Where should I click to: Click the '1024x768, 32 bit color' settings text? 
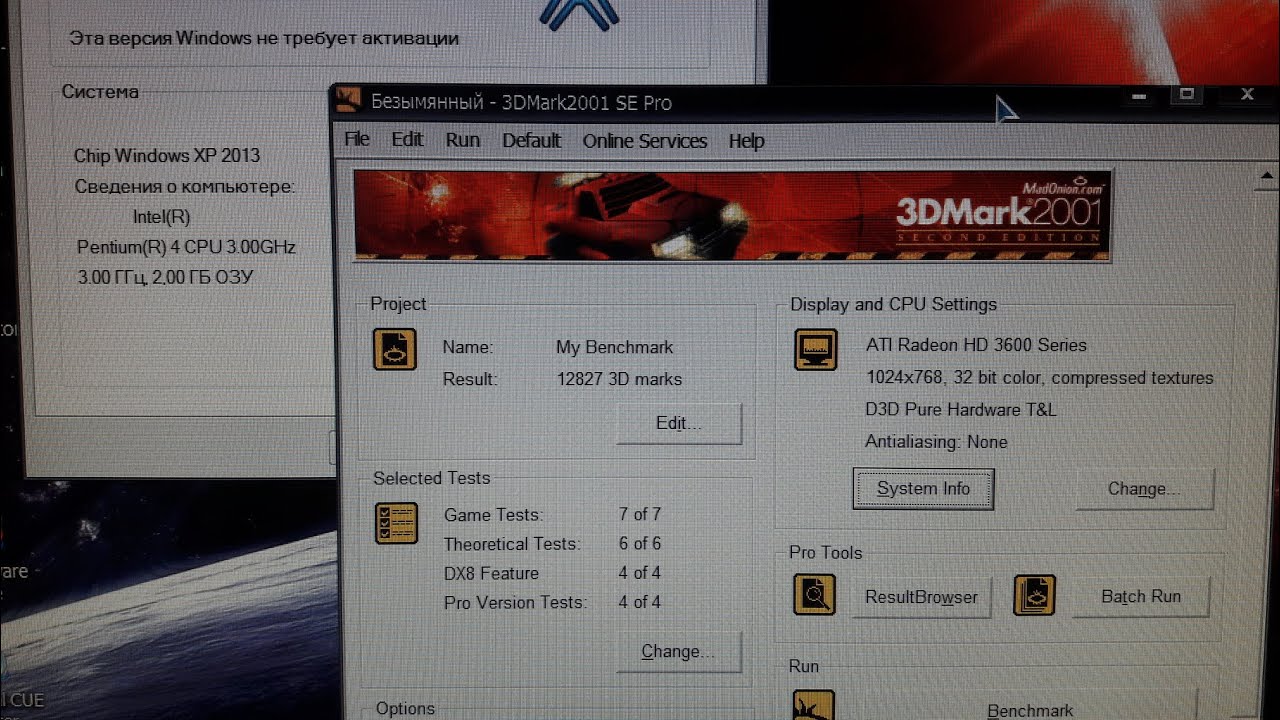(x=1039, y=378)
